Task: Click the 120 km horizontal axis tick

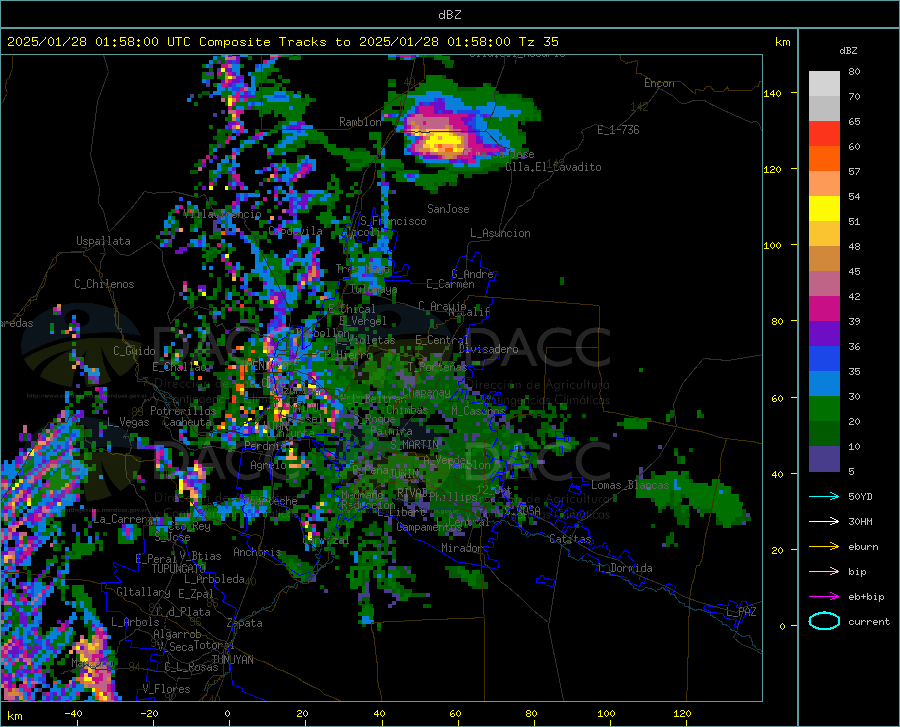Action: click(x=682, y=713)
